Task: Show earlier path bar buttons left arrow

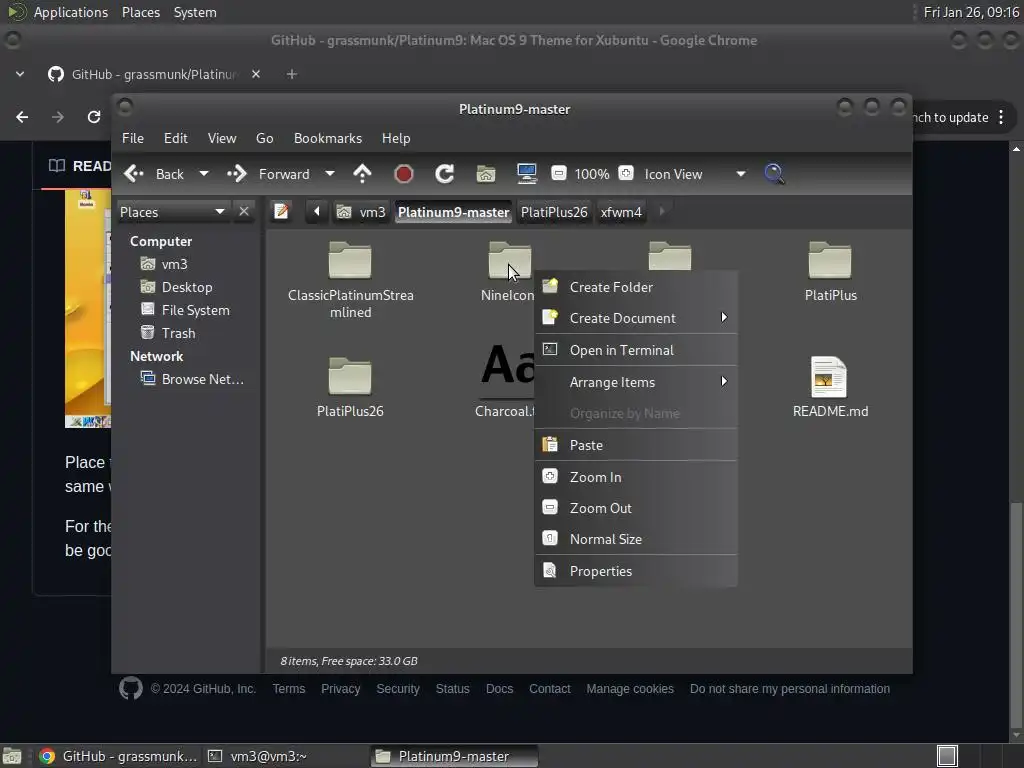Action: [x=317, y=212]
